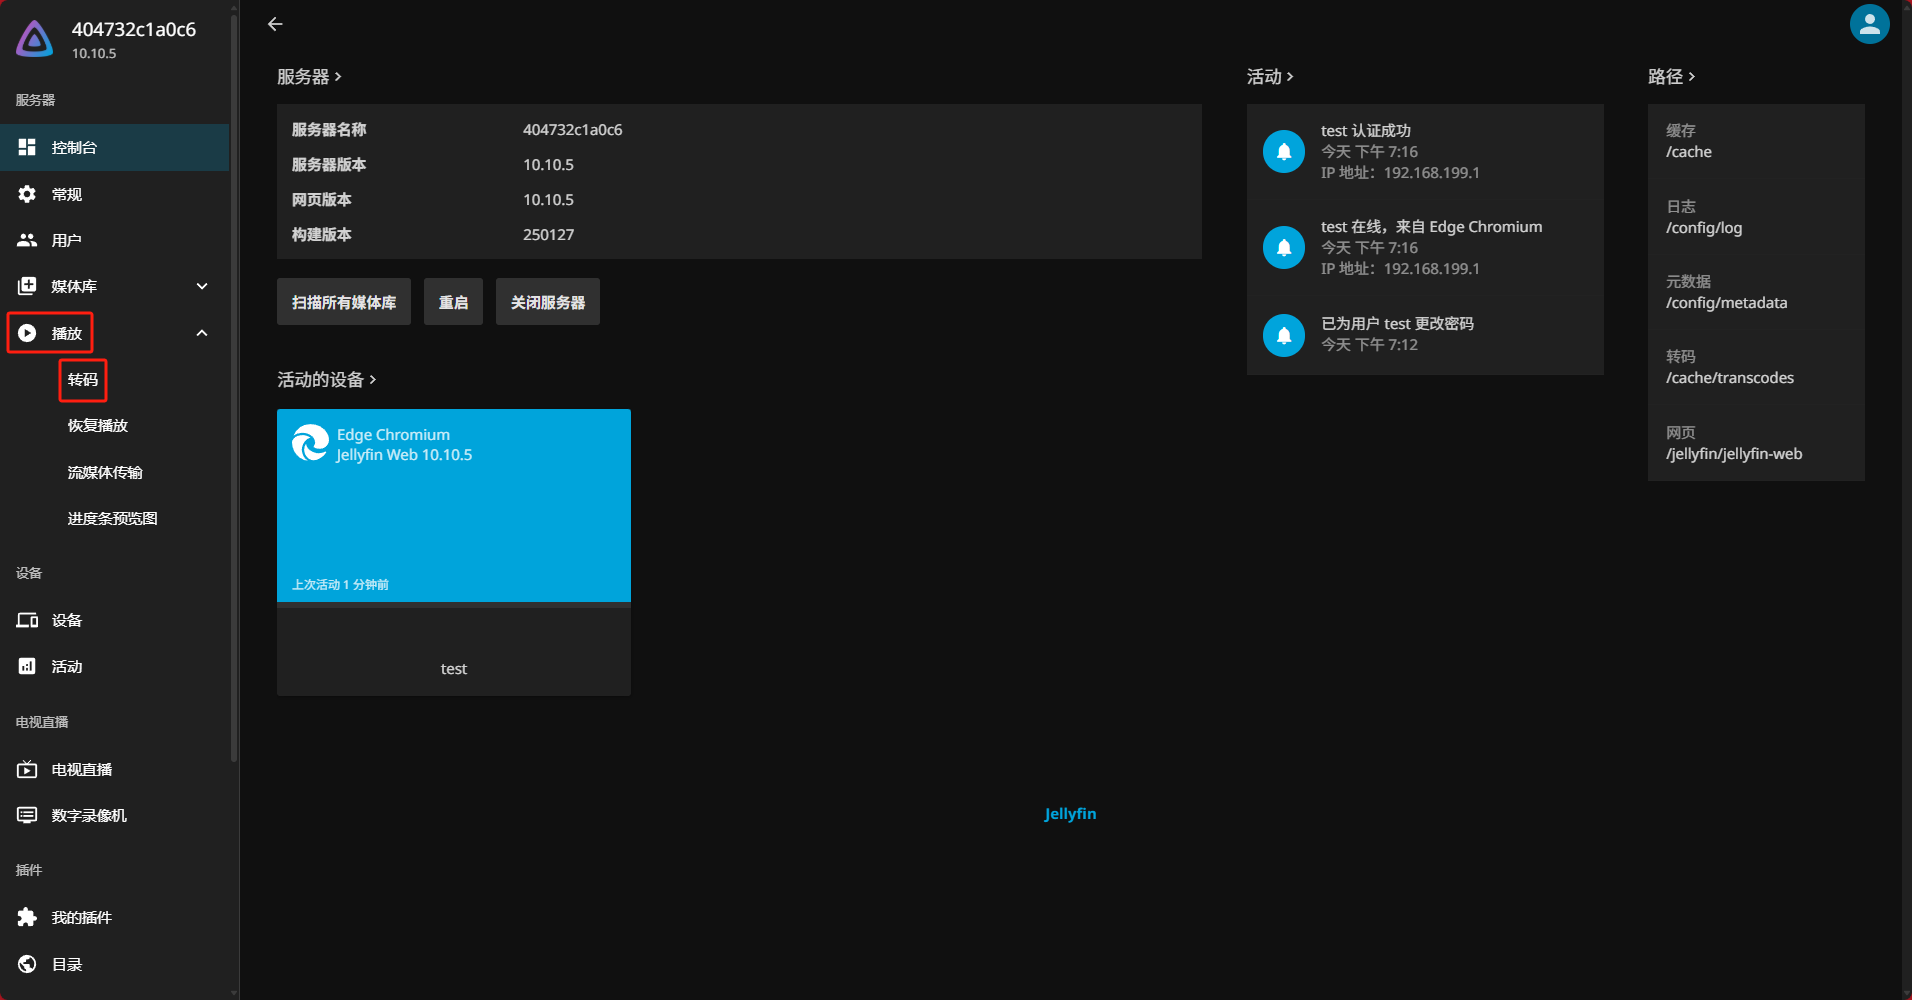Viewport: 1912px width, 1000px height.
Task: Click the Jellyfin footer link
Action: pyautogui.click(x=1070, y=814)
